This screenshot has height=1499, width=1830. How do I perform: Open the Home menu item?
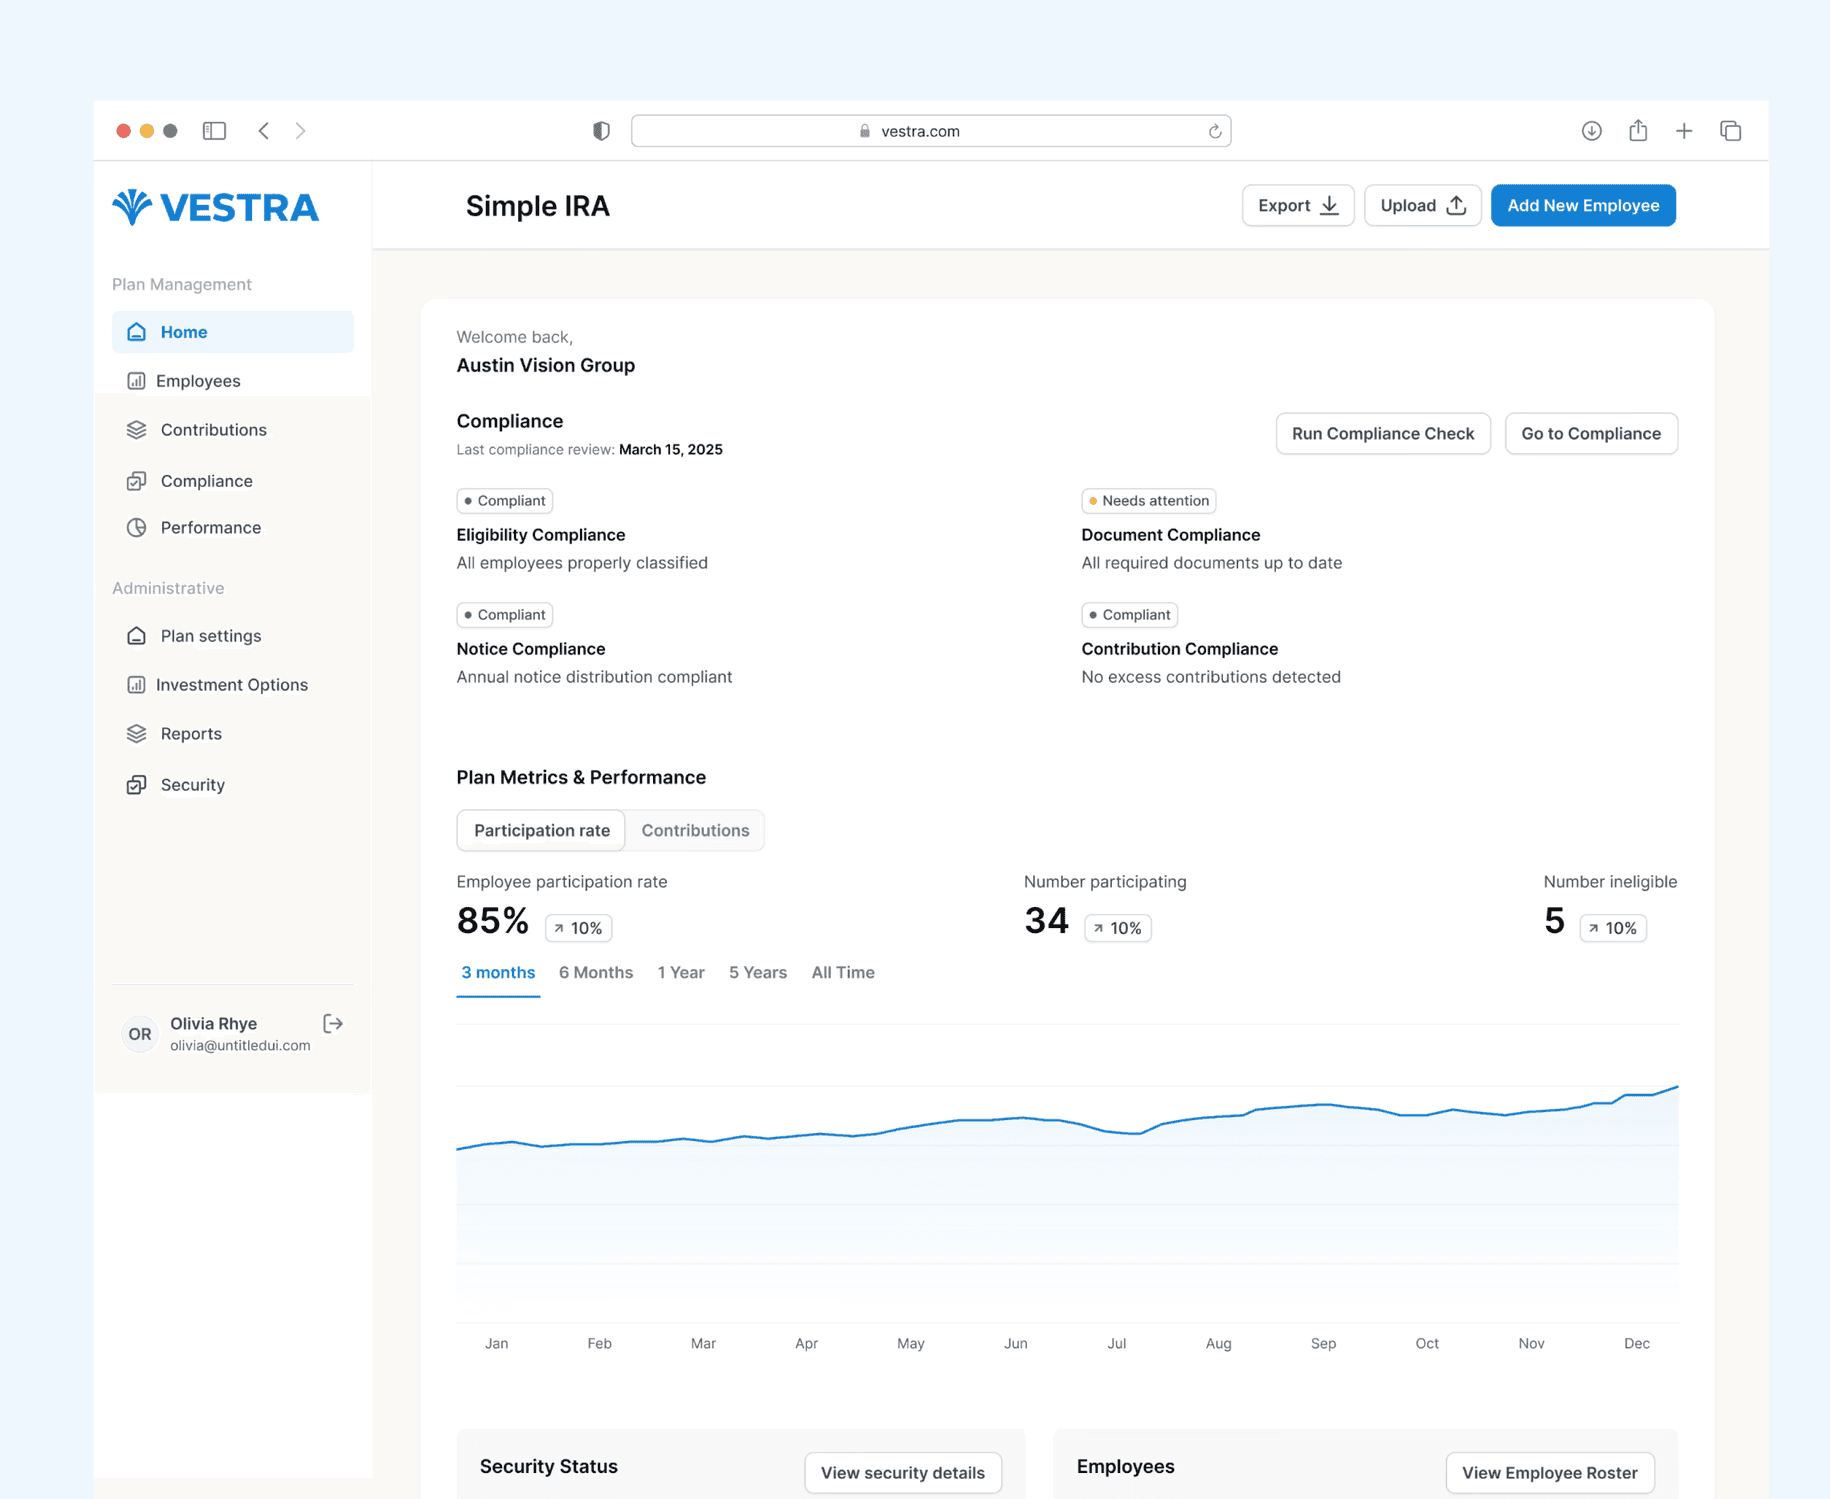click(233, 332)
